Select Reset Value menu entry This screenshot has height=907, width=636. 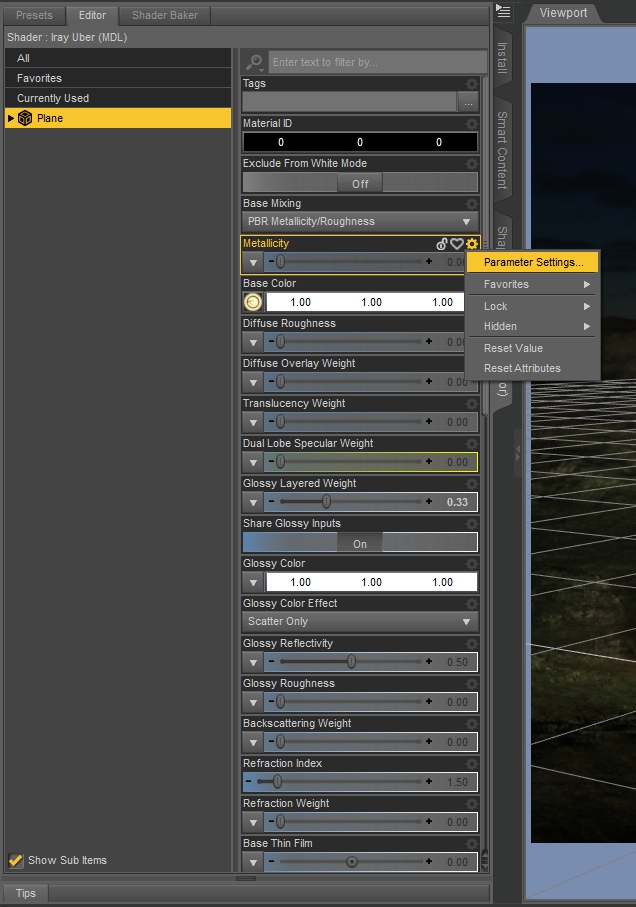(x=533, y=348)
